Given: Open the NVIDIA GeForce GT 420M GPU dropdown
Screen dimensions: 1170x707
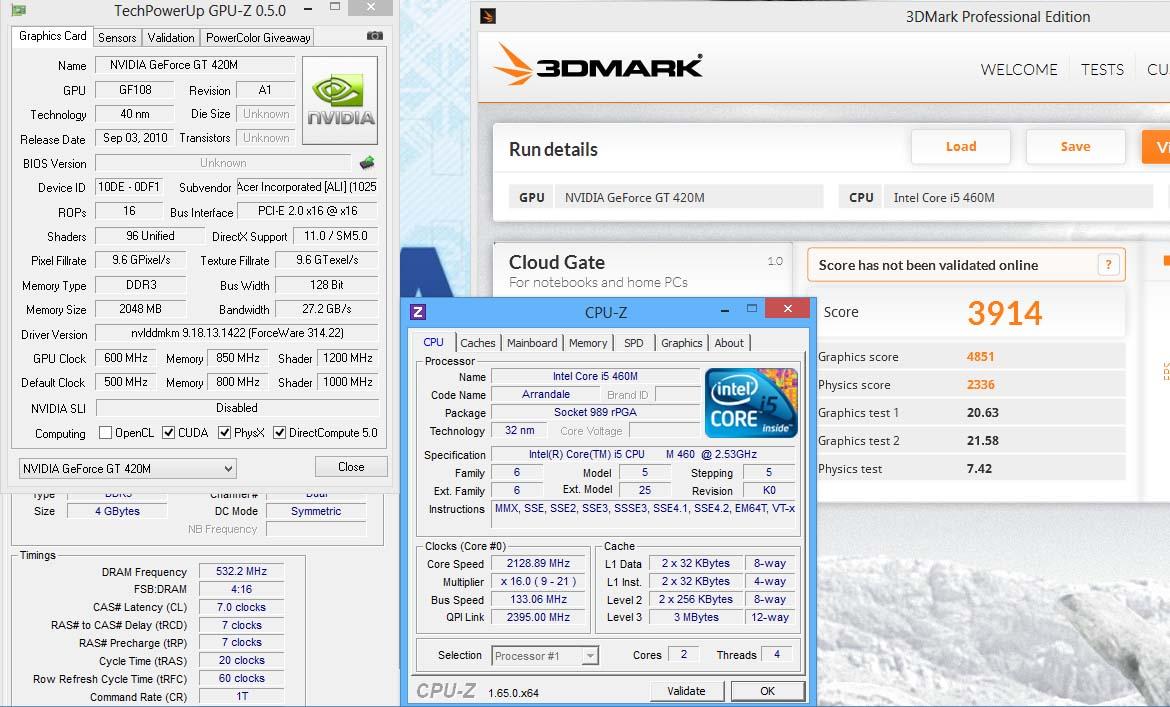Looking at the screenshot, I should 128,468.
